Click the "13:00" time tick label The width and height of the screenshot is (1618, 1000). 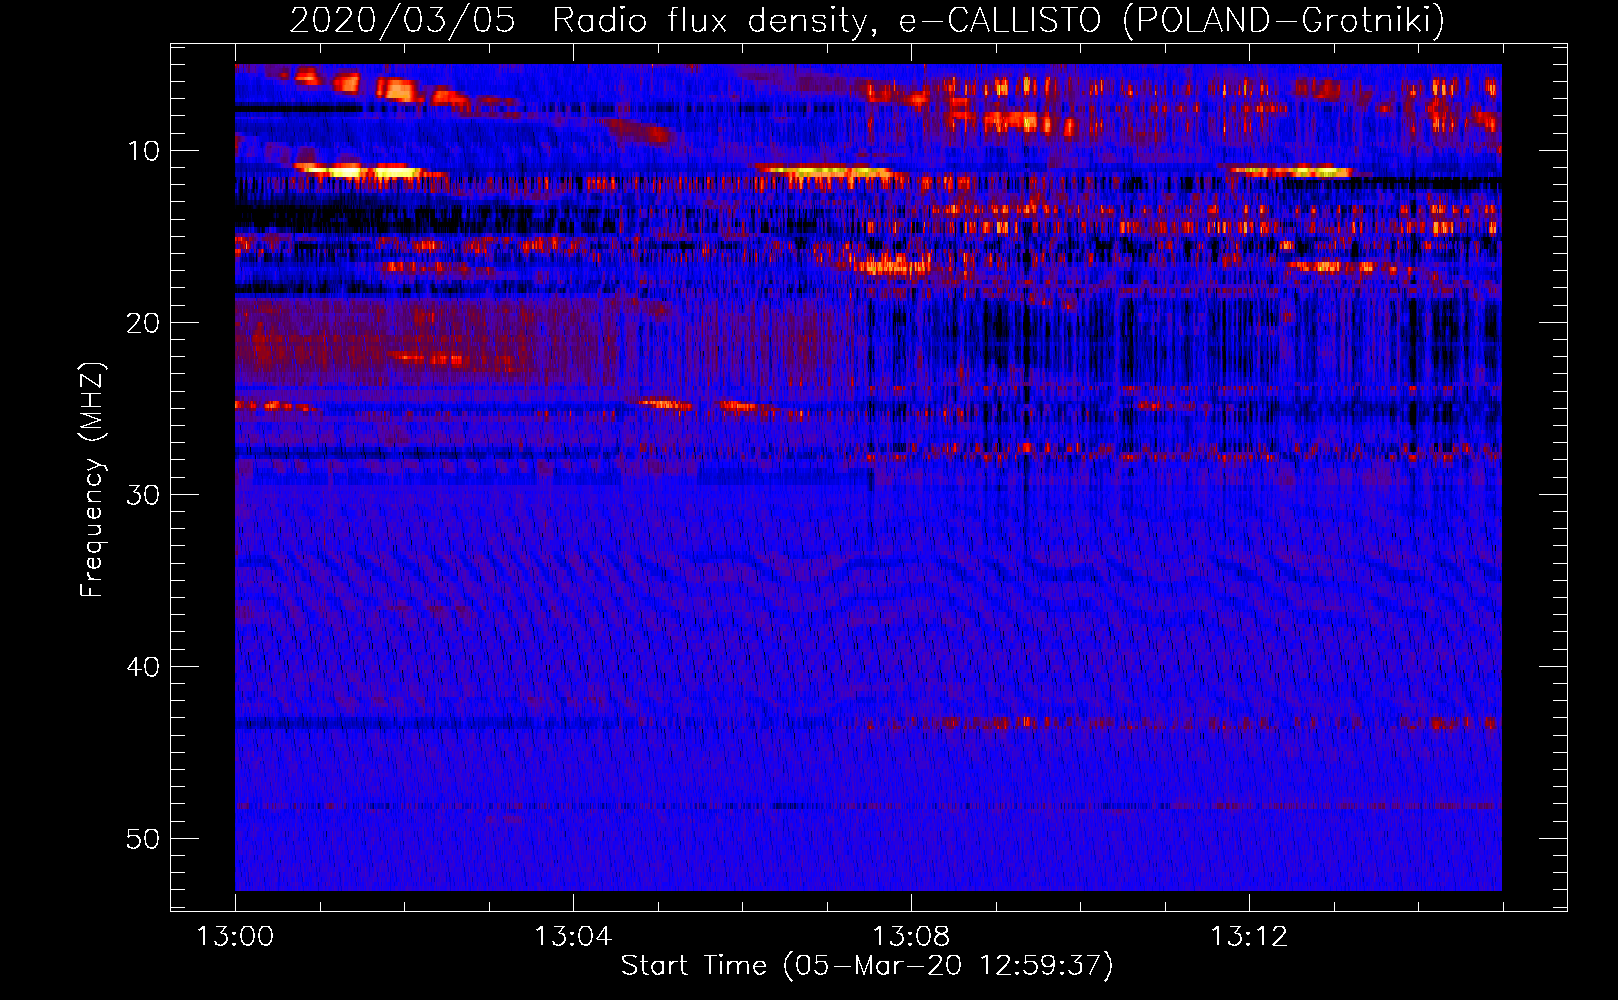coord(235,937)
